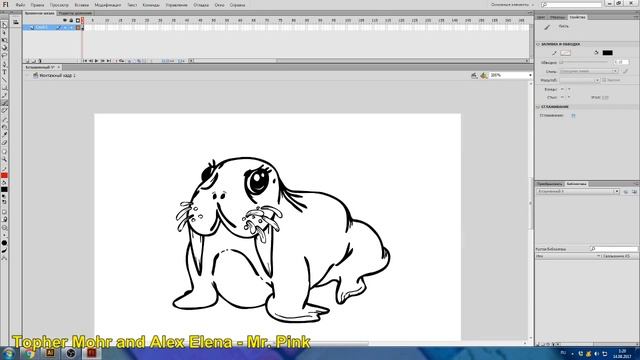640x360 pixels.
Task: Toggle lock all layers padlock icon
Action: pos(71,20)
